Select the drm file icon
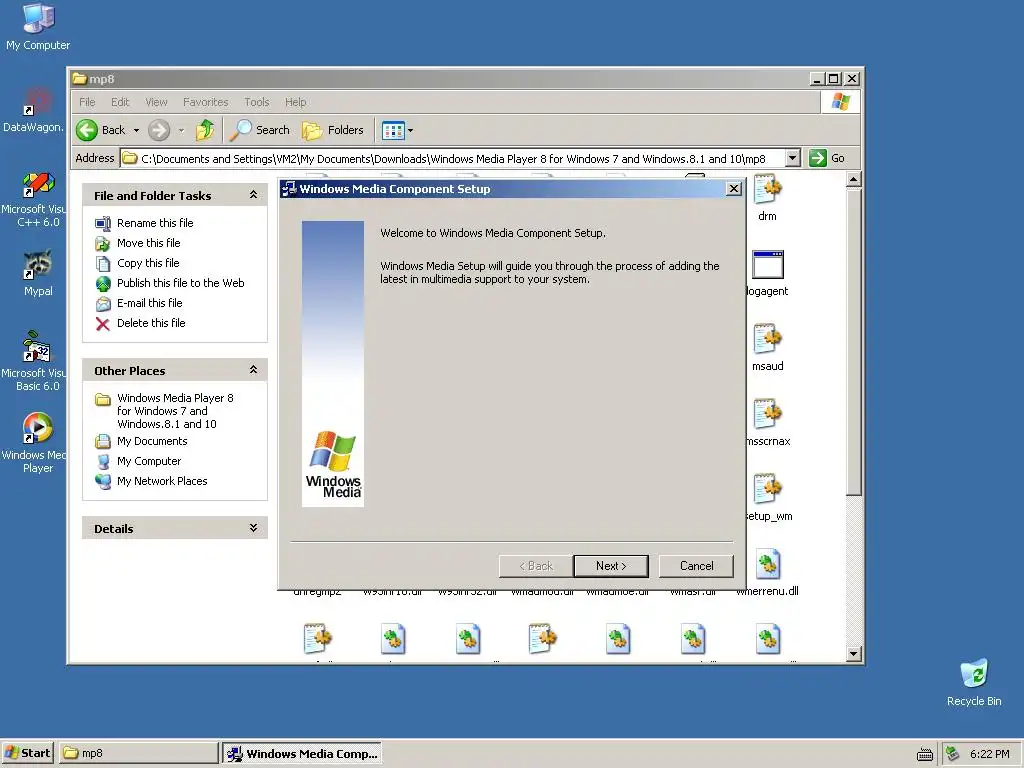1024x768 pixels. coord(767,197)
